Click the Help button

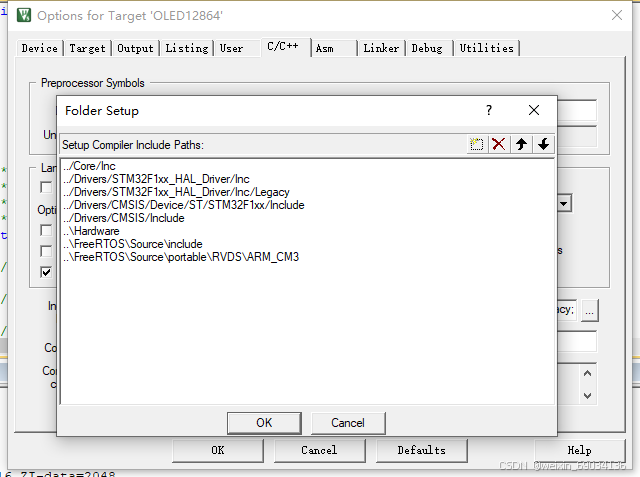(580, 450)
